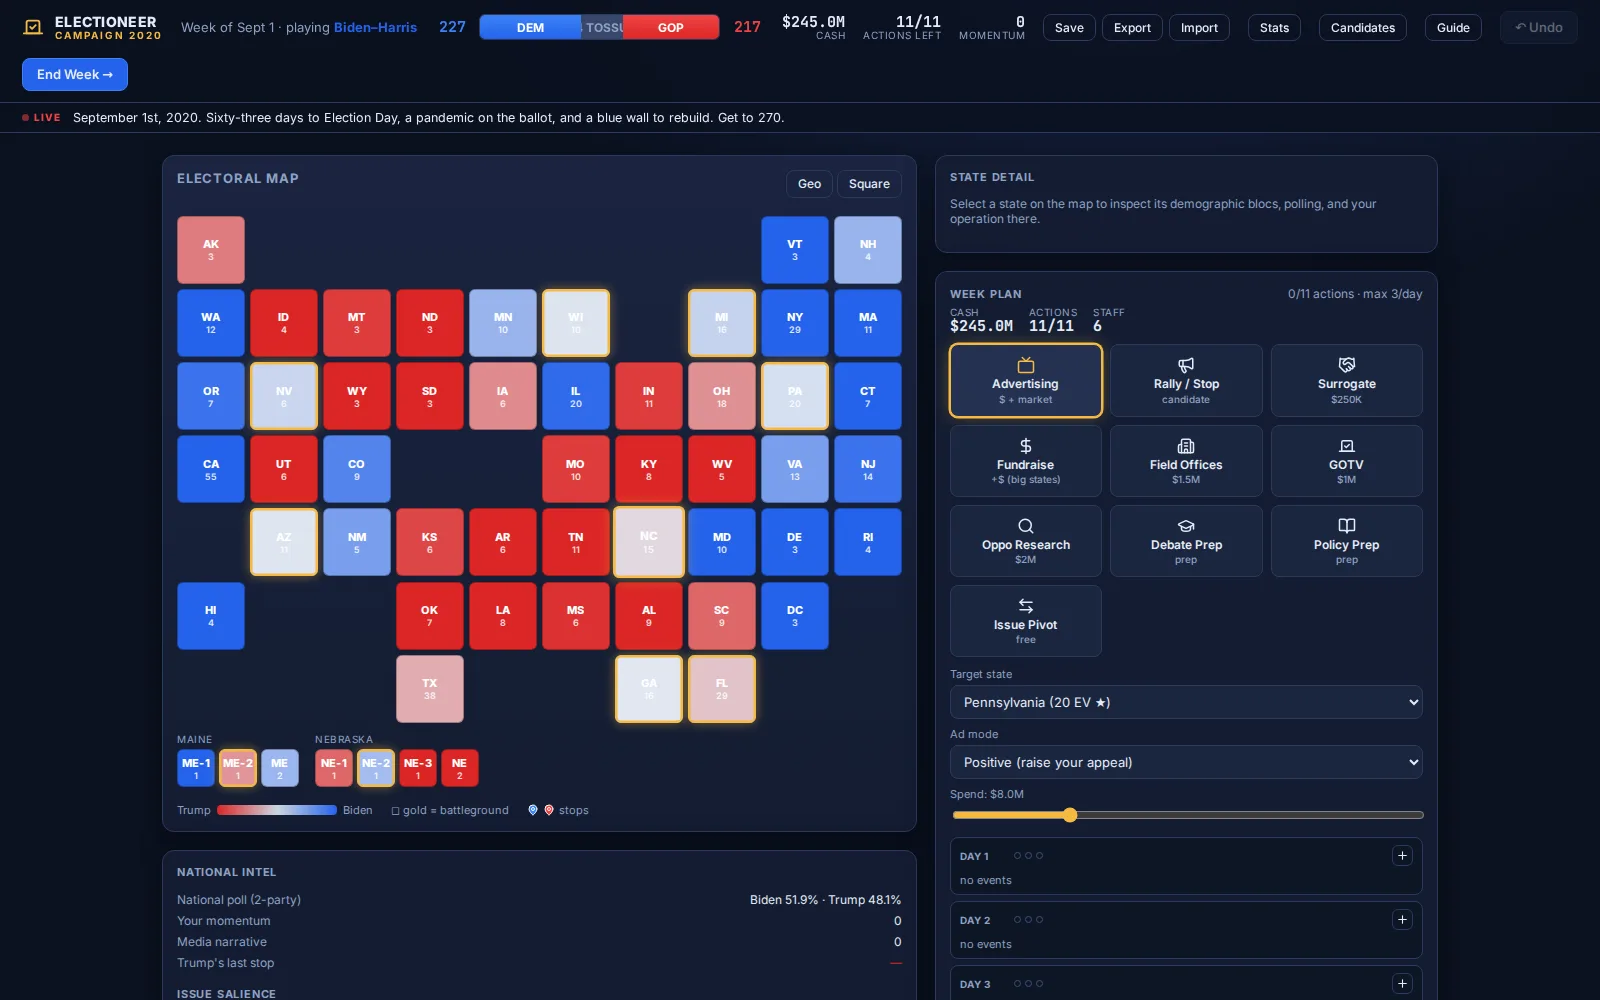Add an event to Day 3
This screenshot has width=1600, height=1000.
pos(1402,984)
